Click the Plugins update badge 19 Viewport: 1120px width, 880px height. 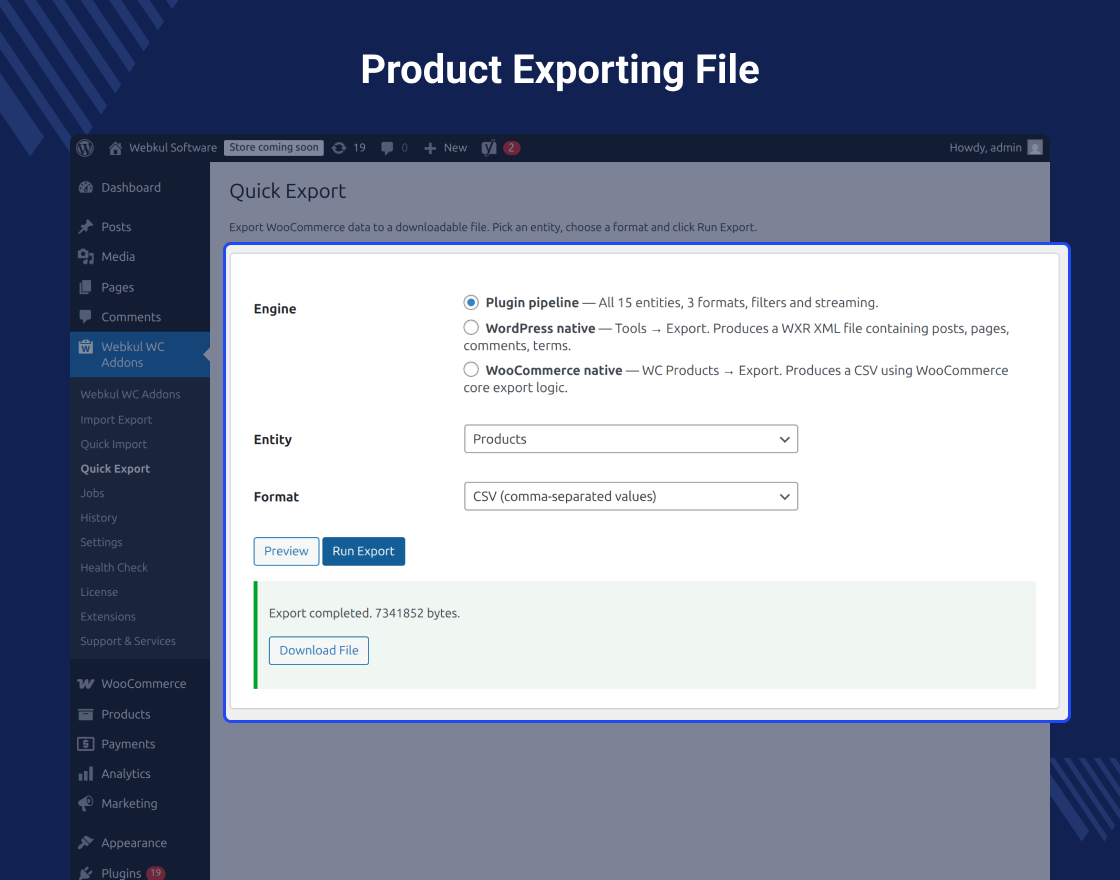156,873
